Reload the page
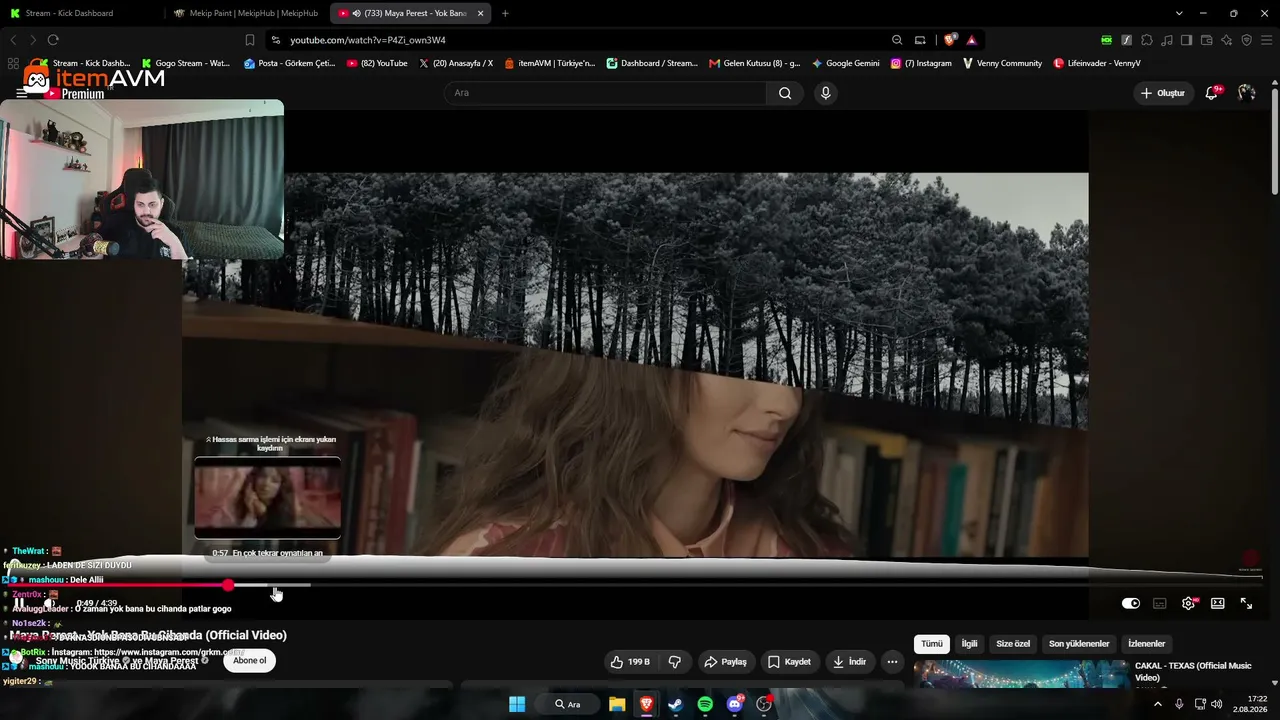The image size is (1280, 720). (53, 40)
